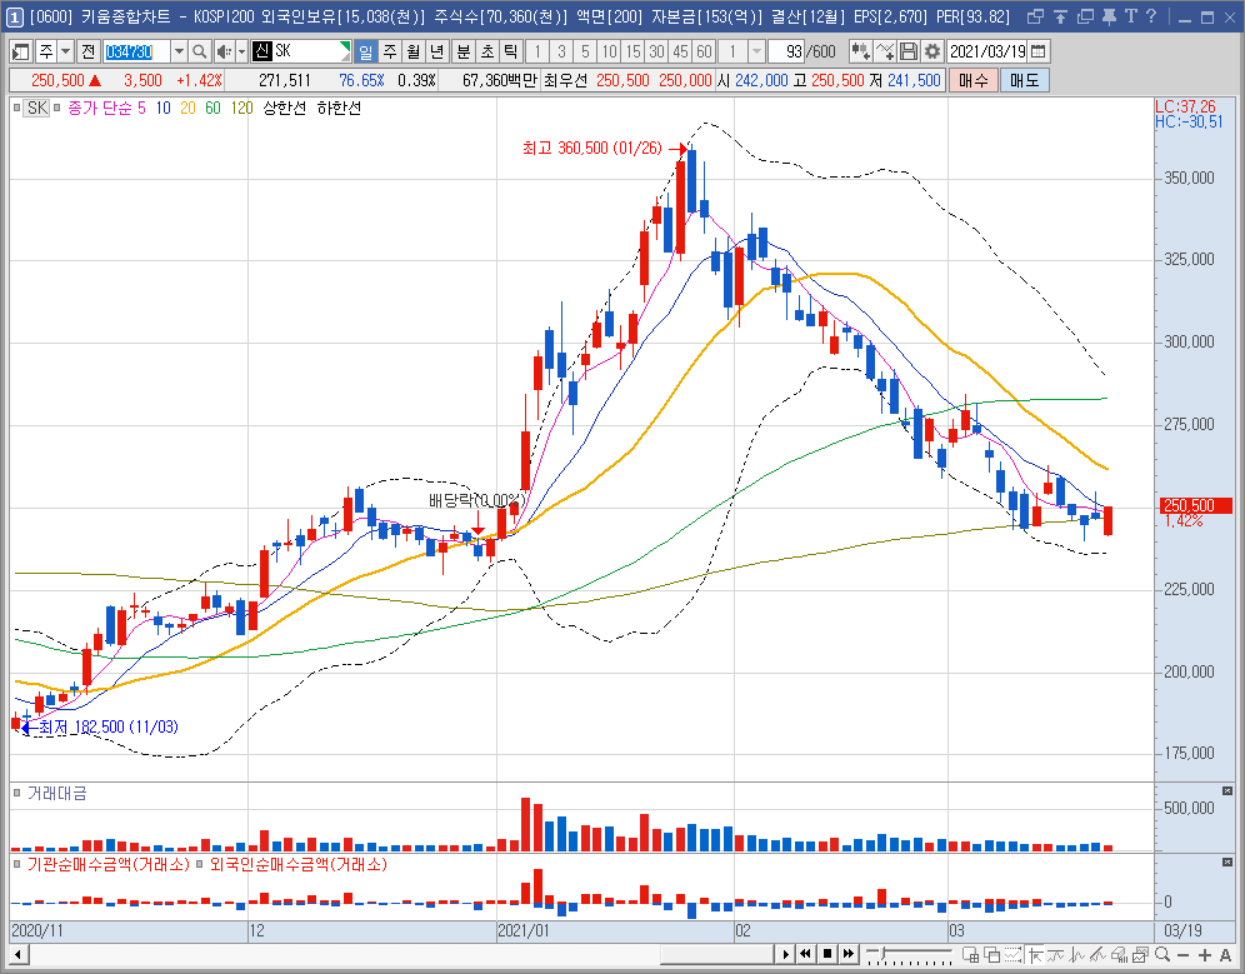This screenshot has height=974, width=1245.
Task: Select the 월 monthly period toggle
Action: click(x=413, y=51)
